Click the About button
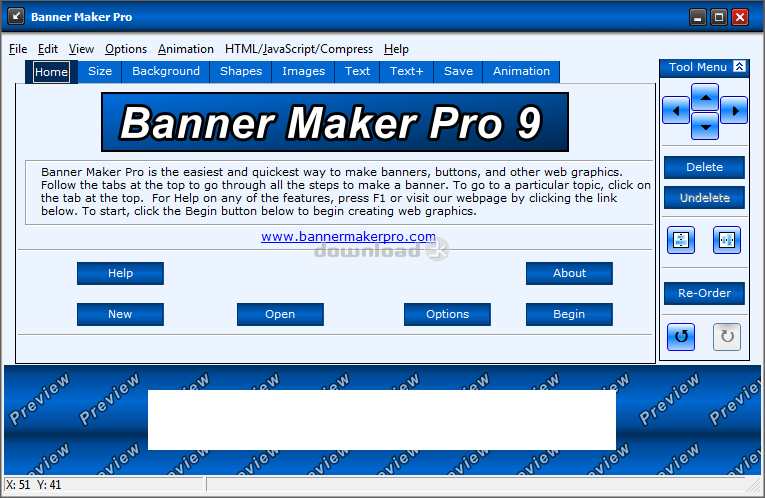Image resolution: width=765 pixels, height=498 pixels. [x=569, y=273]
